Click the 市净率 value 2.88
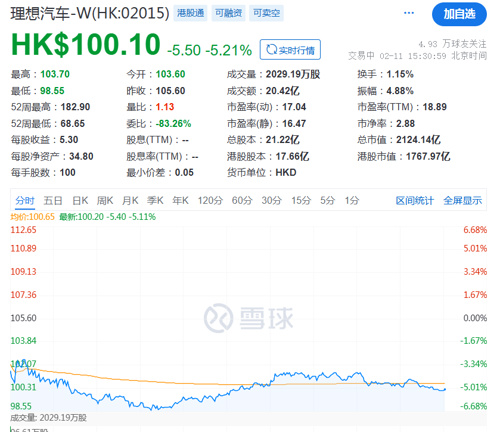 click(405, 124)
